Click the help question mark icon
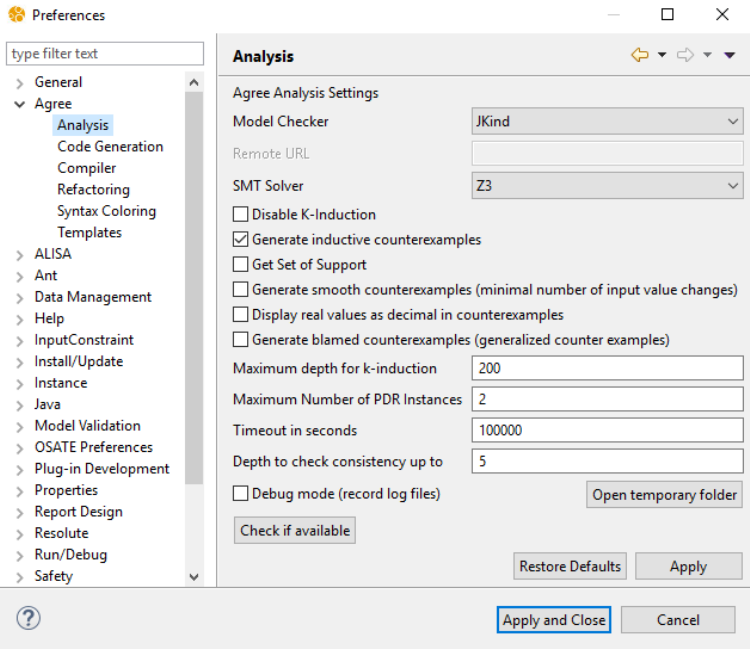Viewport: 750px width, 649px height. (28, 618)
